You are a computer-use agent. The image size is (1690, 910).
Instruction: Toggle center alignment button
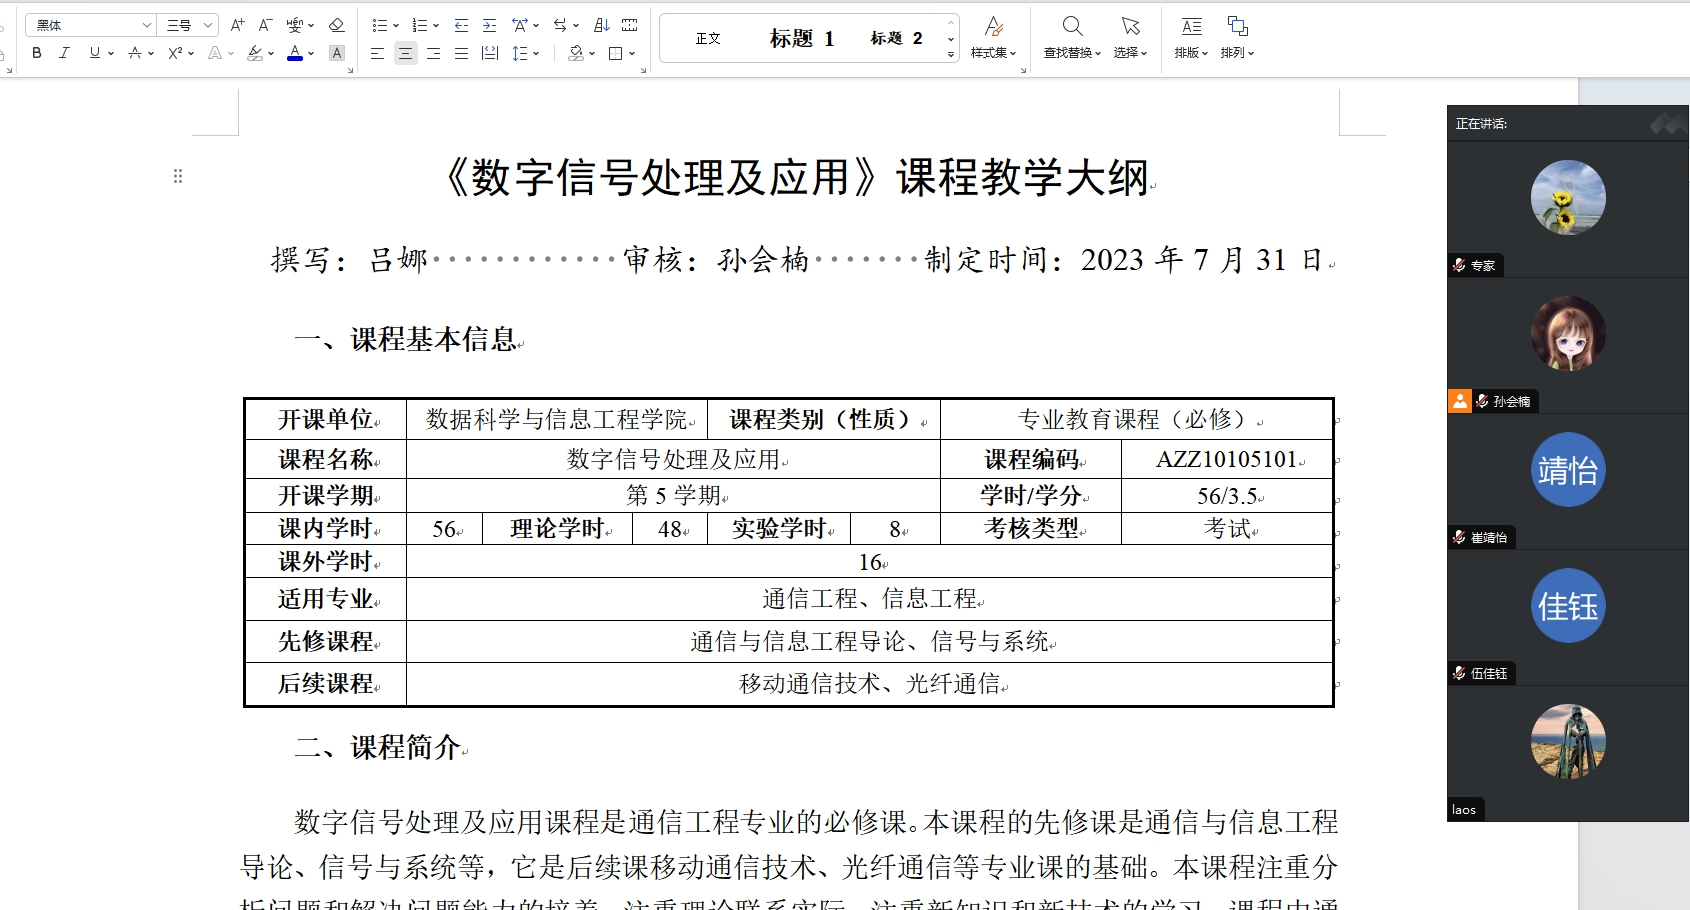[x=405, y=53]
